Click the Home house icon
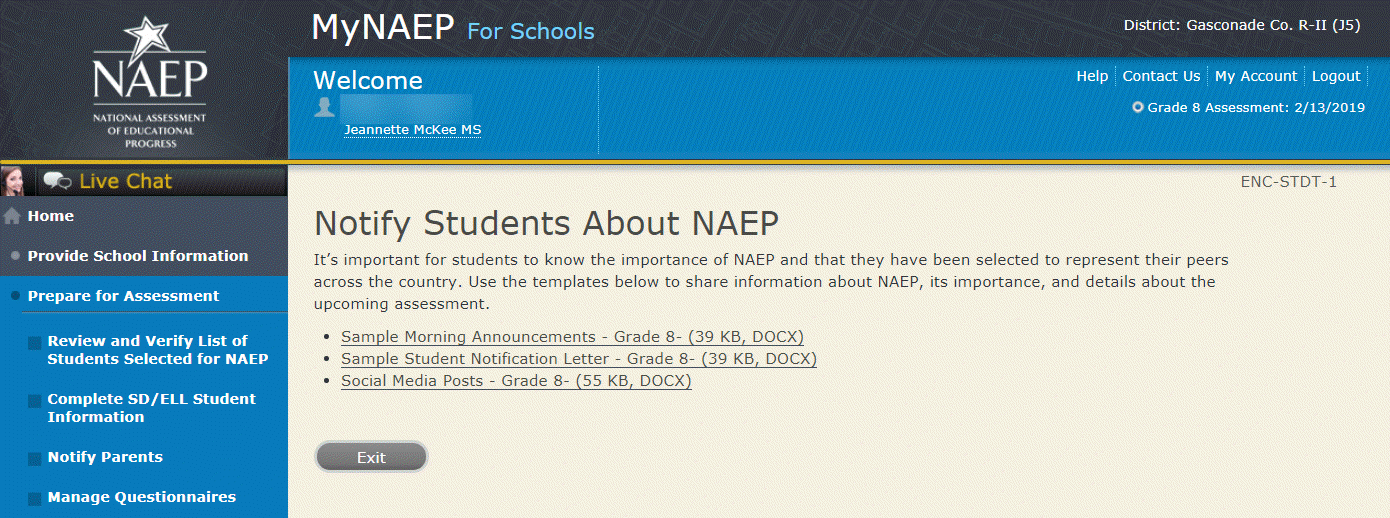The width and height of the screenshot is (1390, 518). click(12, 216)
